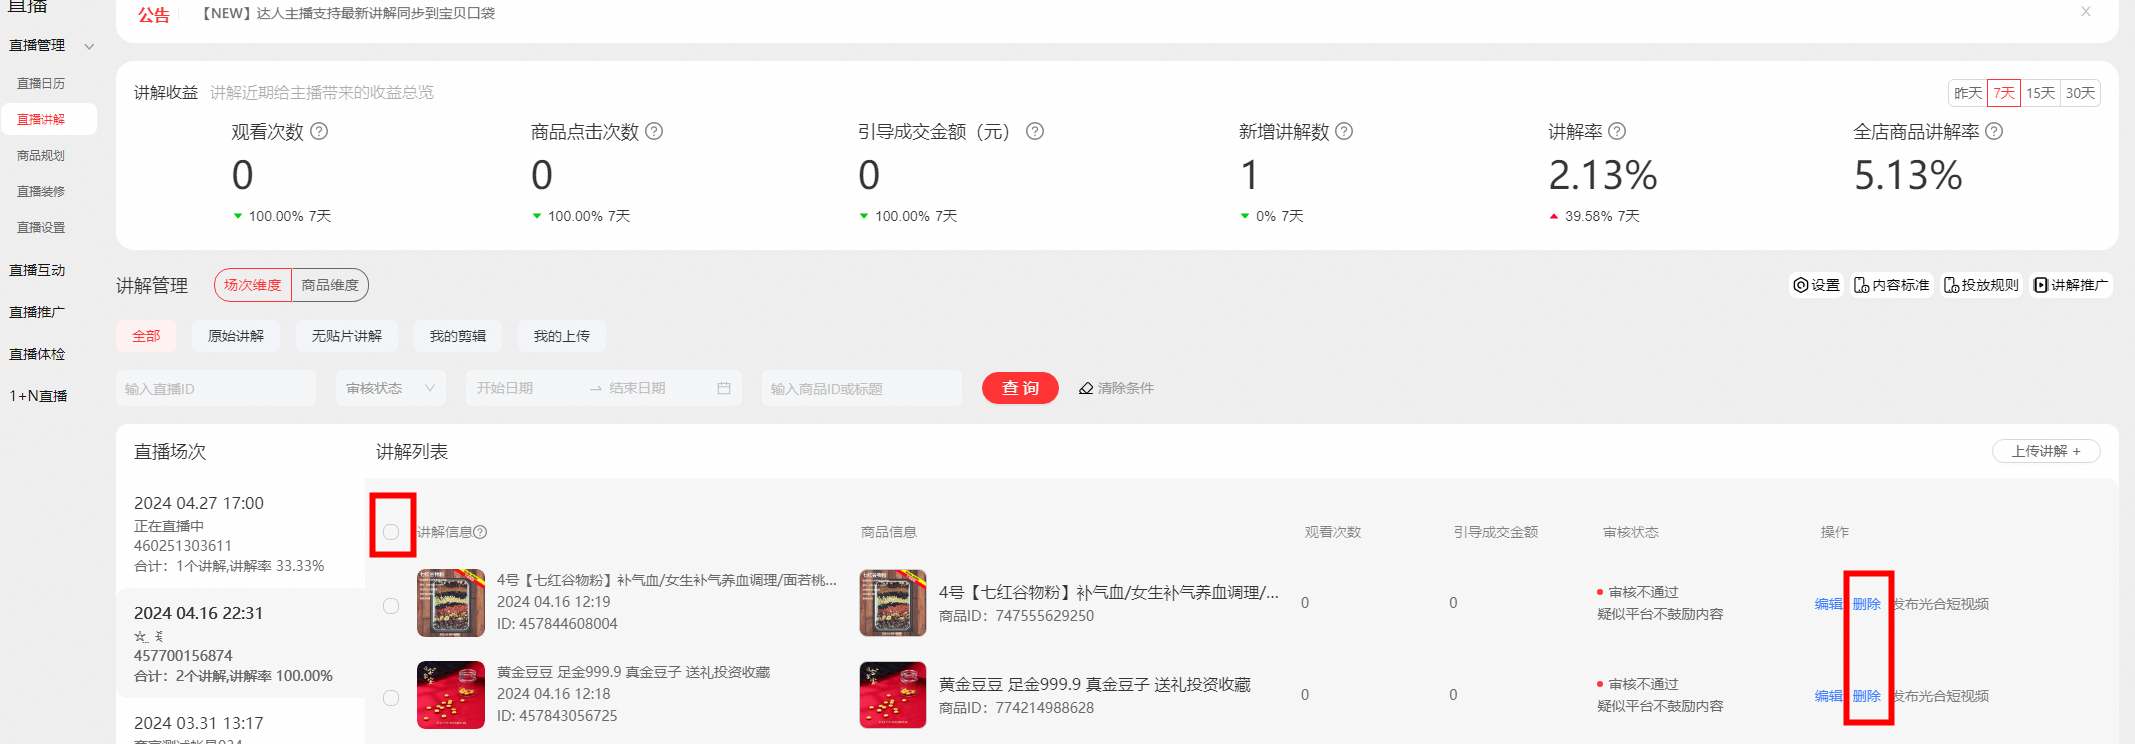Screen dimensions: 2135x744
Task: Open 1+N直播 sidebar menu
Action: click(x=38, y=396)
